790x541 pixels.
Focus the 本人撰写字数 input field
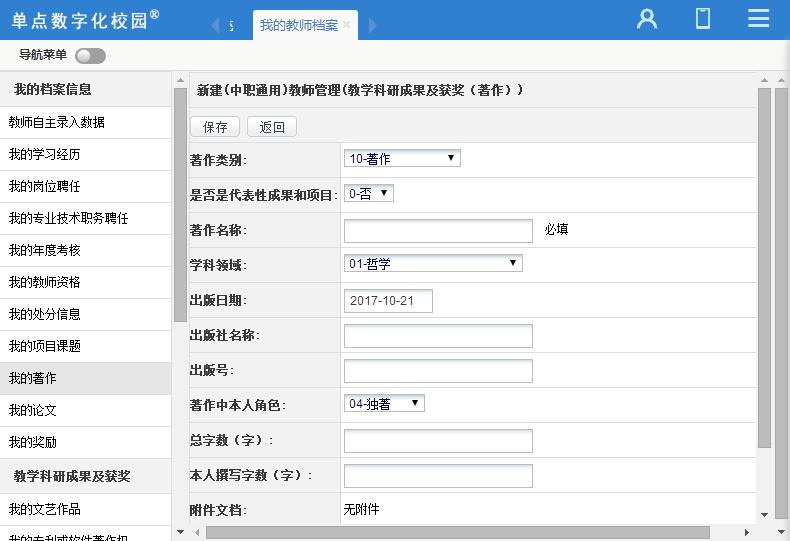(438, 476)
